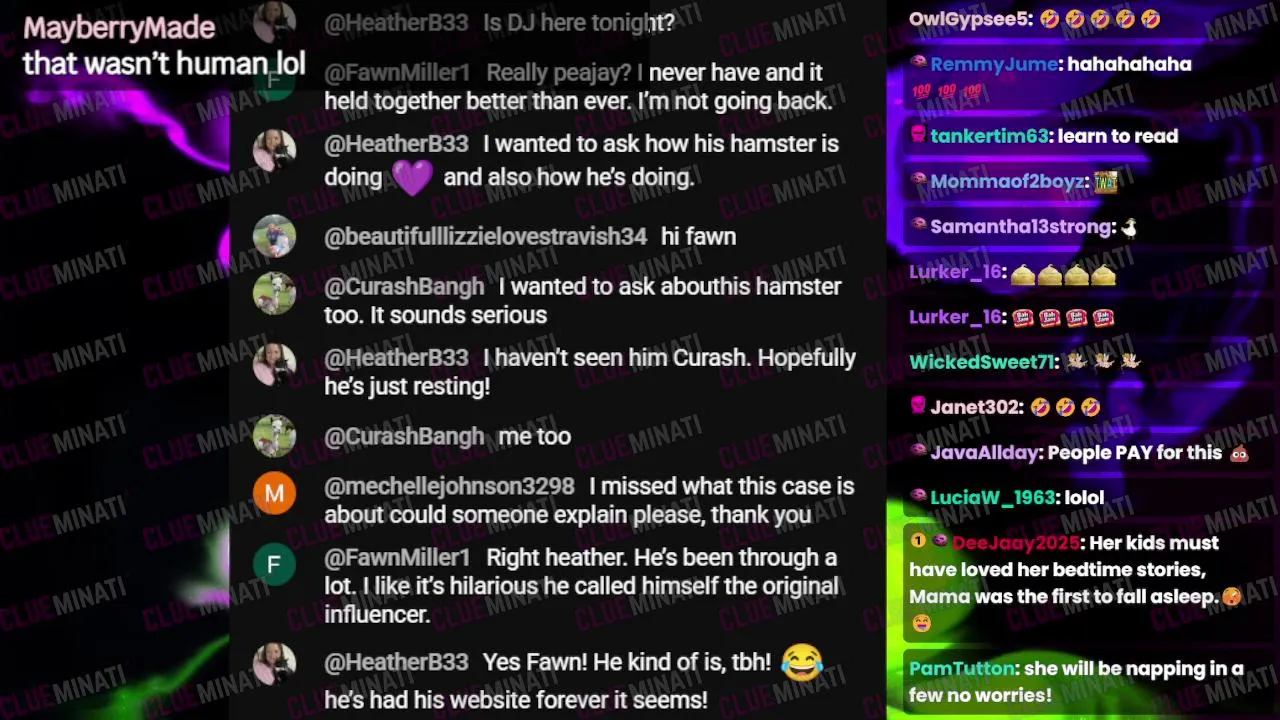Click the badge icon beside tankertim63
Image resolution: width=1280 pixels, height=720 pixels.
tap(917, 135)
